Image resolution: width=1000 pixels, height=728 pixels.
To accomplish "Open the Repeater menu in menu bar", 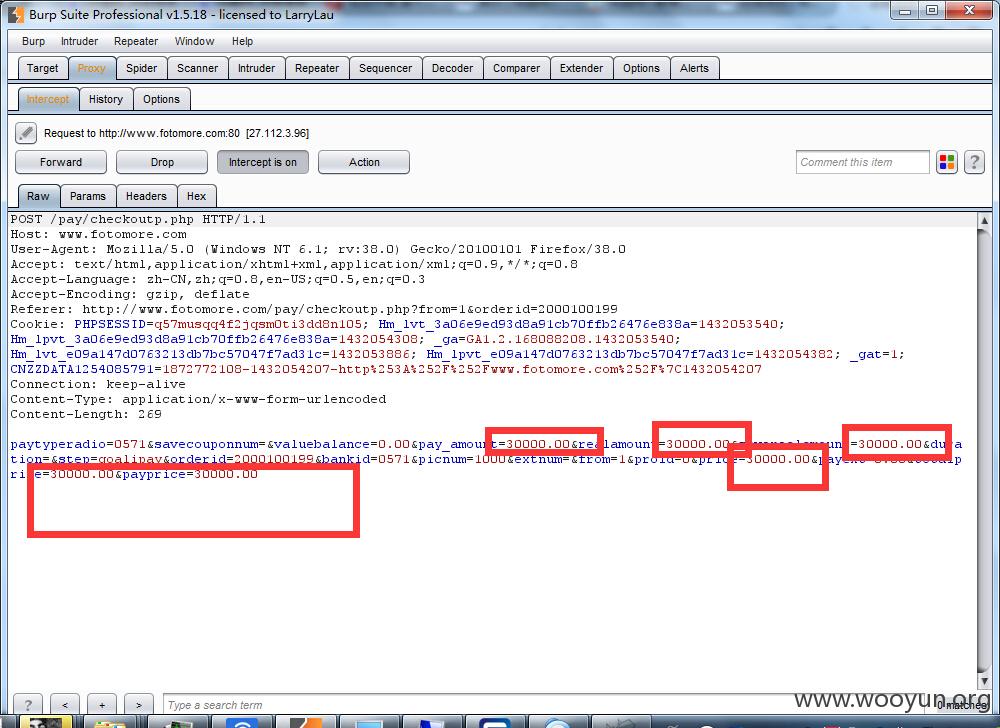I will pyautogui.click(x=136, y=41).
